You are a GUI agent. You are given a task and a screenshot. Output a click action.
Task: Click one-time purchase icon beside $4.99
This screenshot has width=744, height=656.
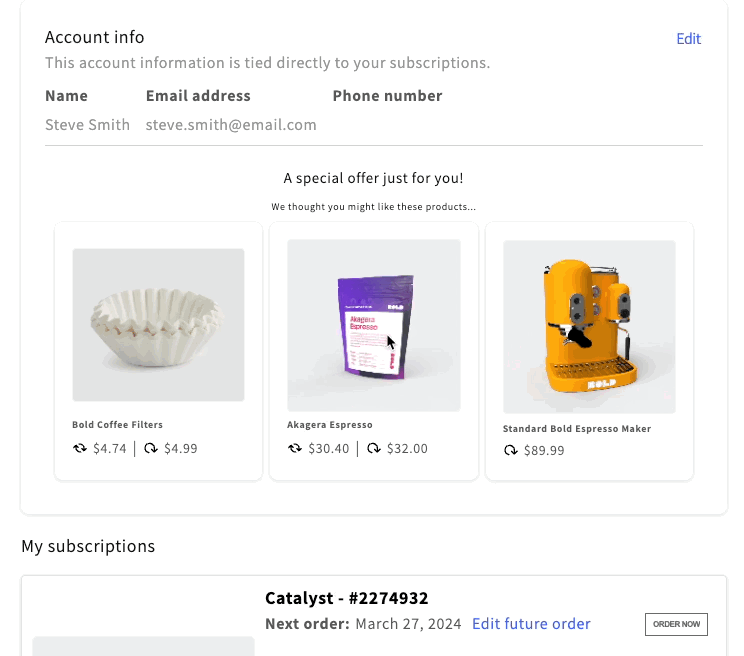[x=151, y=448]
